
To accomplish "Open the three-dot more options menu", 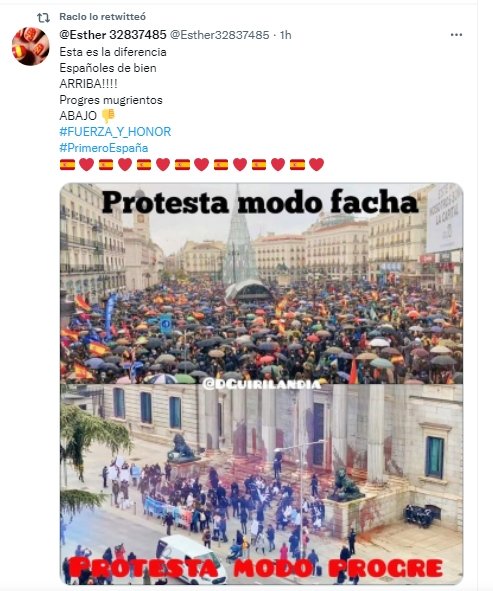I will coord(456,35).
